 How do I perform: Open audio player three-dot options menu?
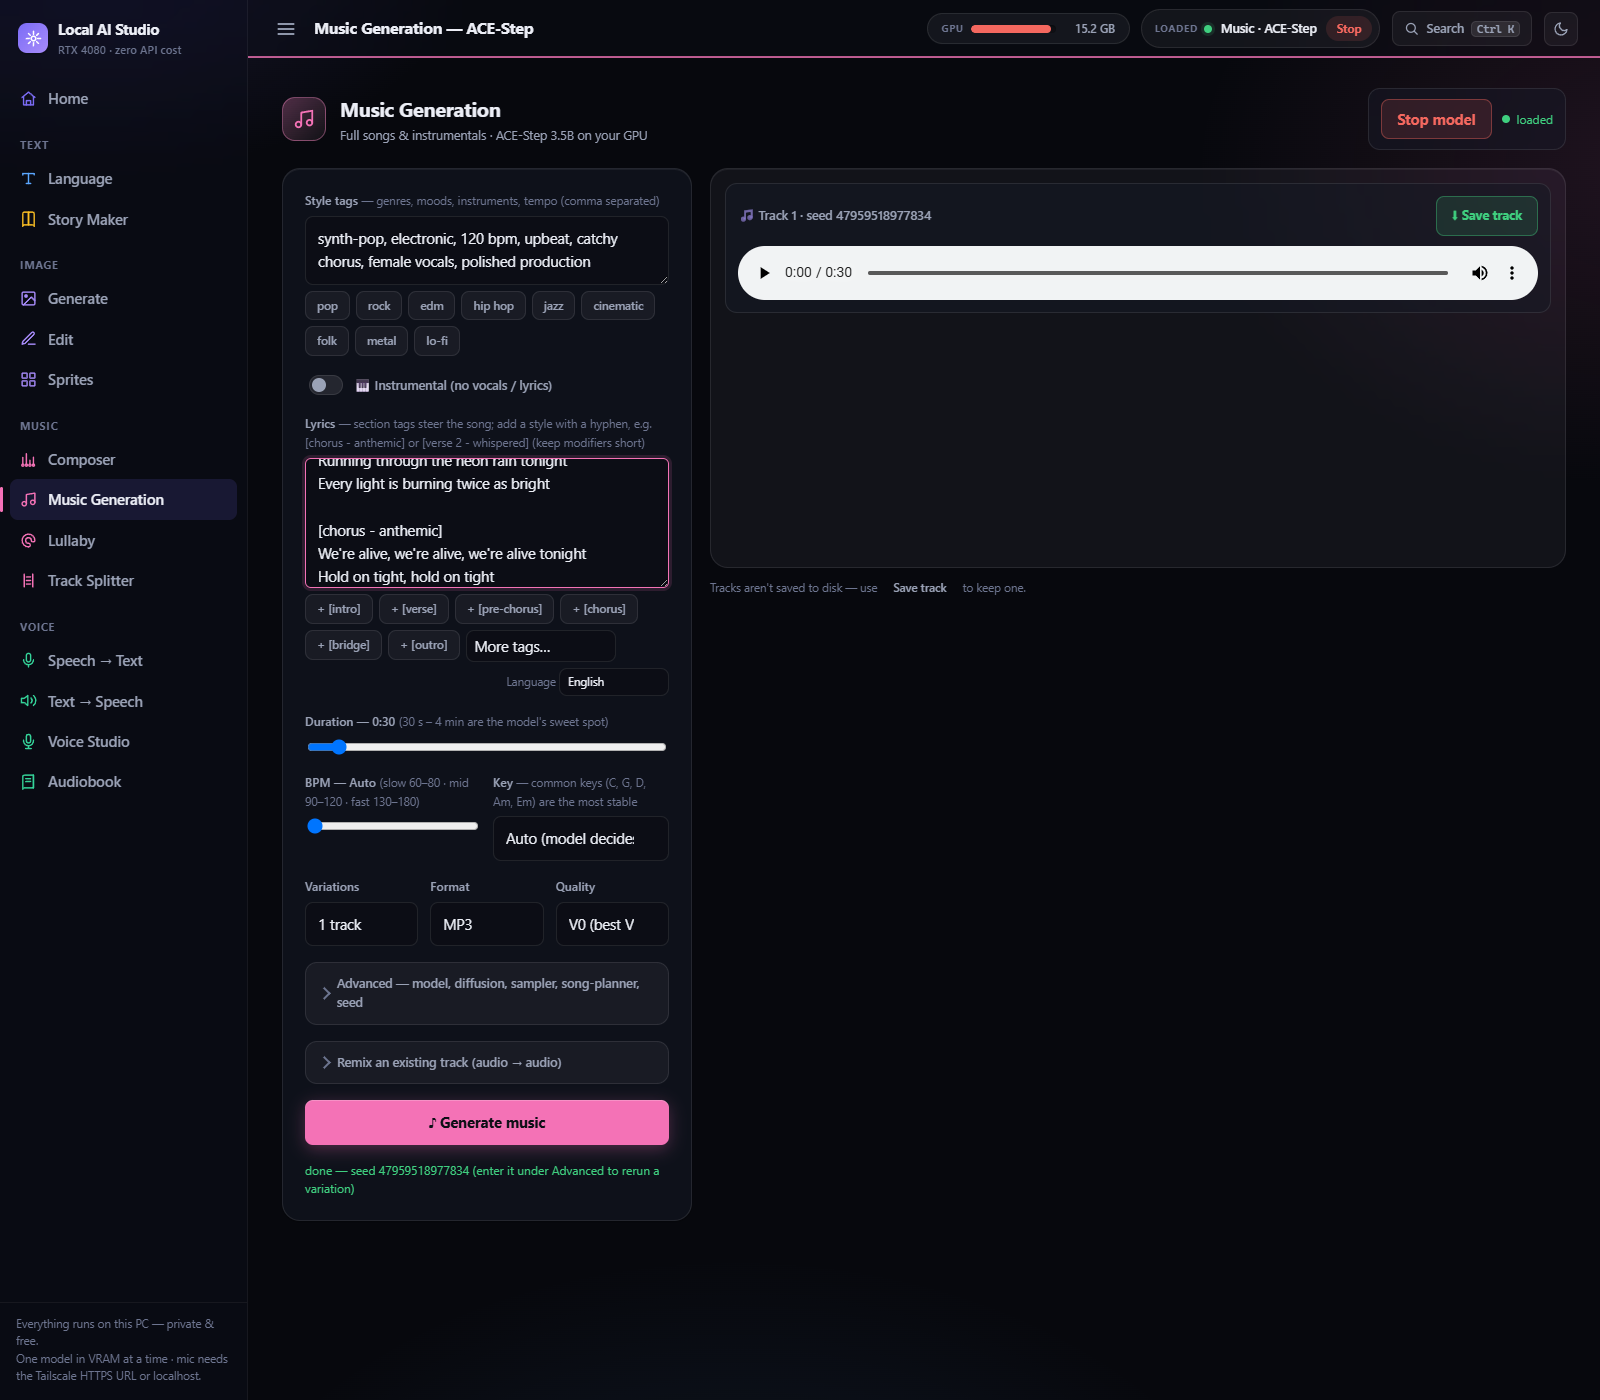point(1512,273)
